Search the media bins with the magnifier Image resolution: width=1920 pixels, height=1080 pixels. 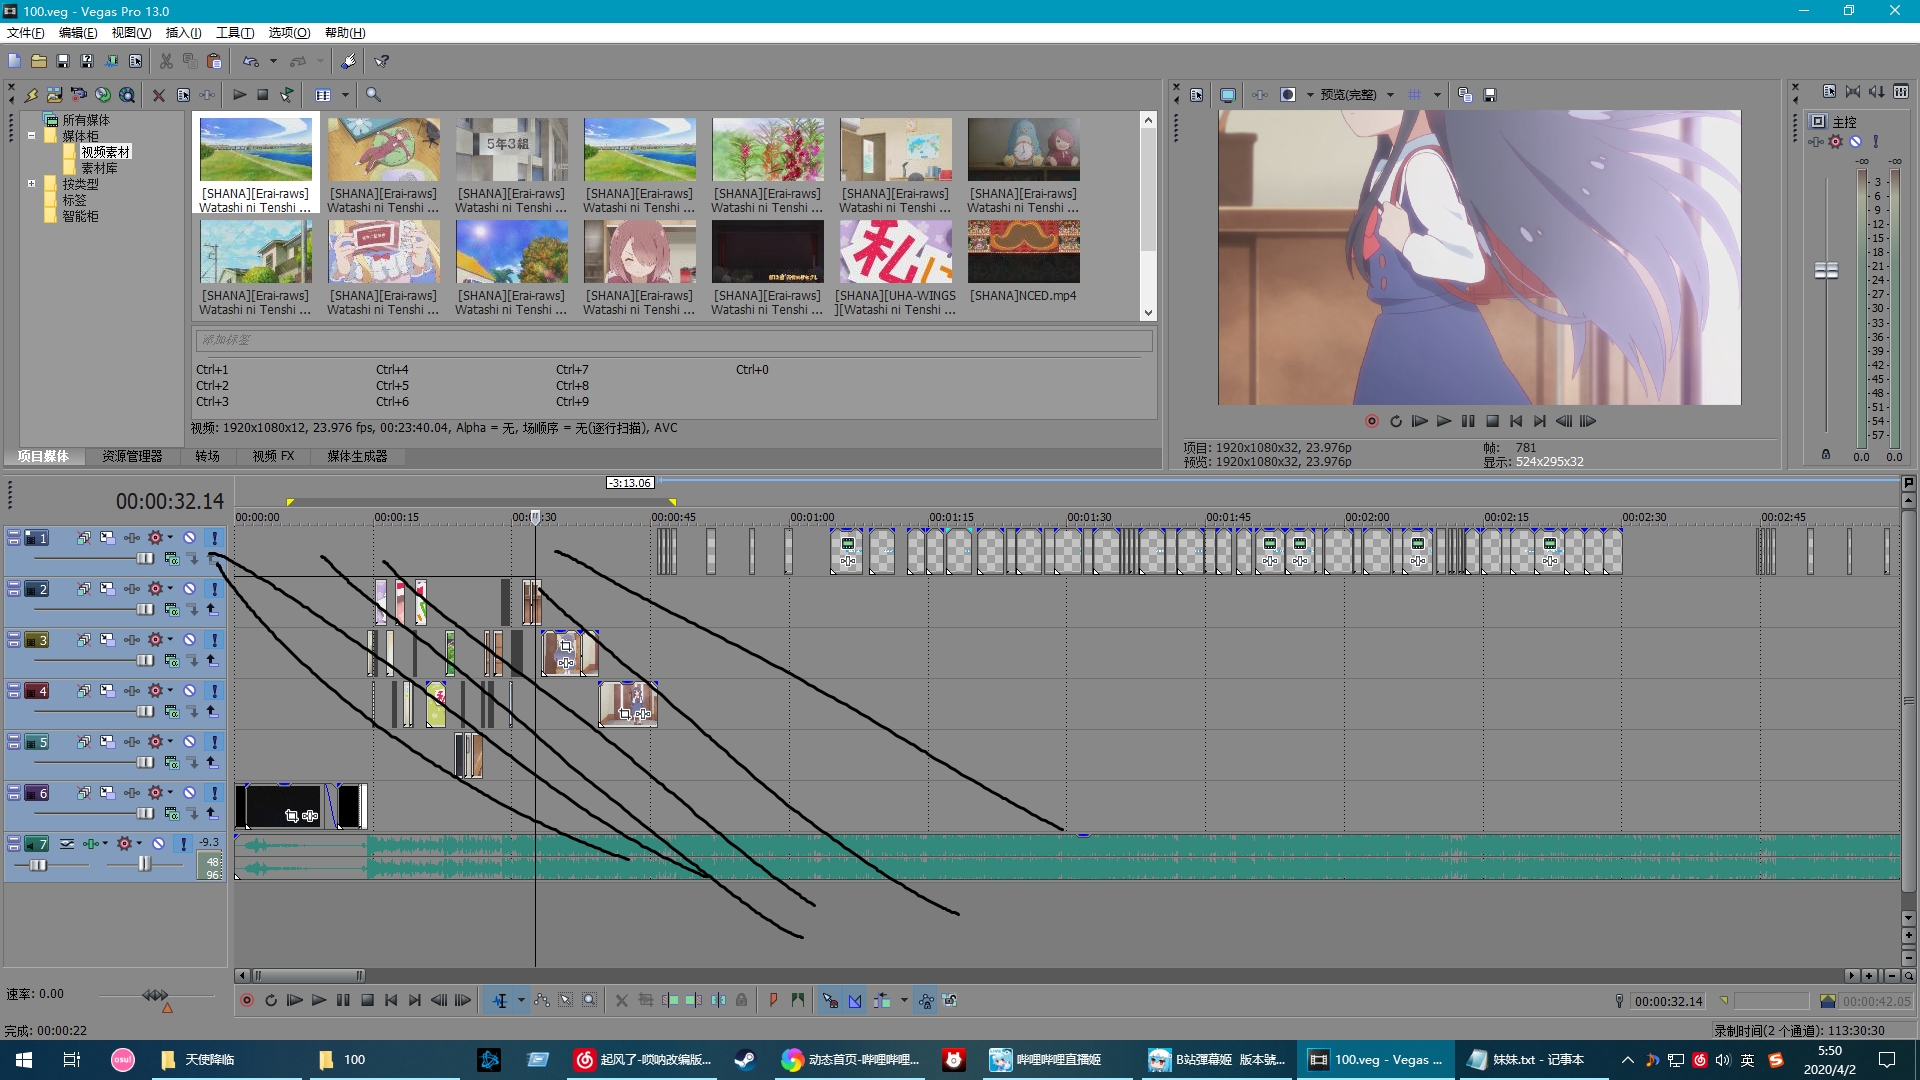pyautogui.click(x=373, y=95)
